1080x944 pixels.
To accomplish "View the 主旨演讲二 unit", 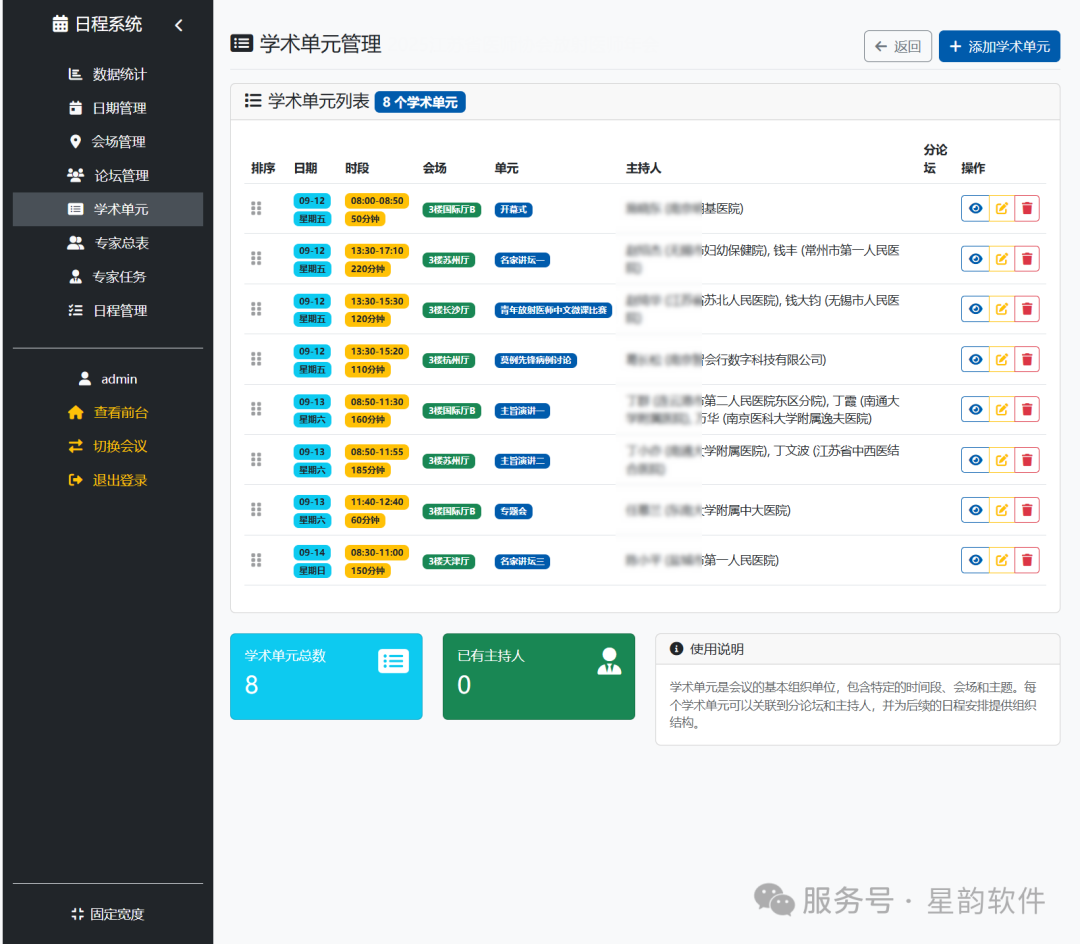I will 975,459.
